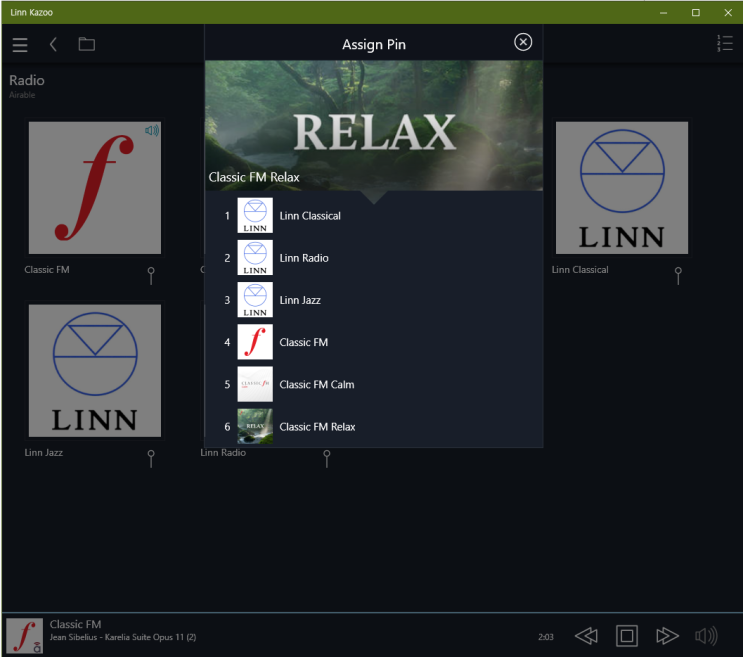Click the now-playing Classic FM title
743x657 pixels.
(x=75, y=624)
